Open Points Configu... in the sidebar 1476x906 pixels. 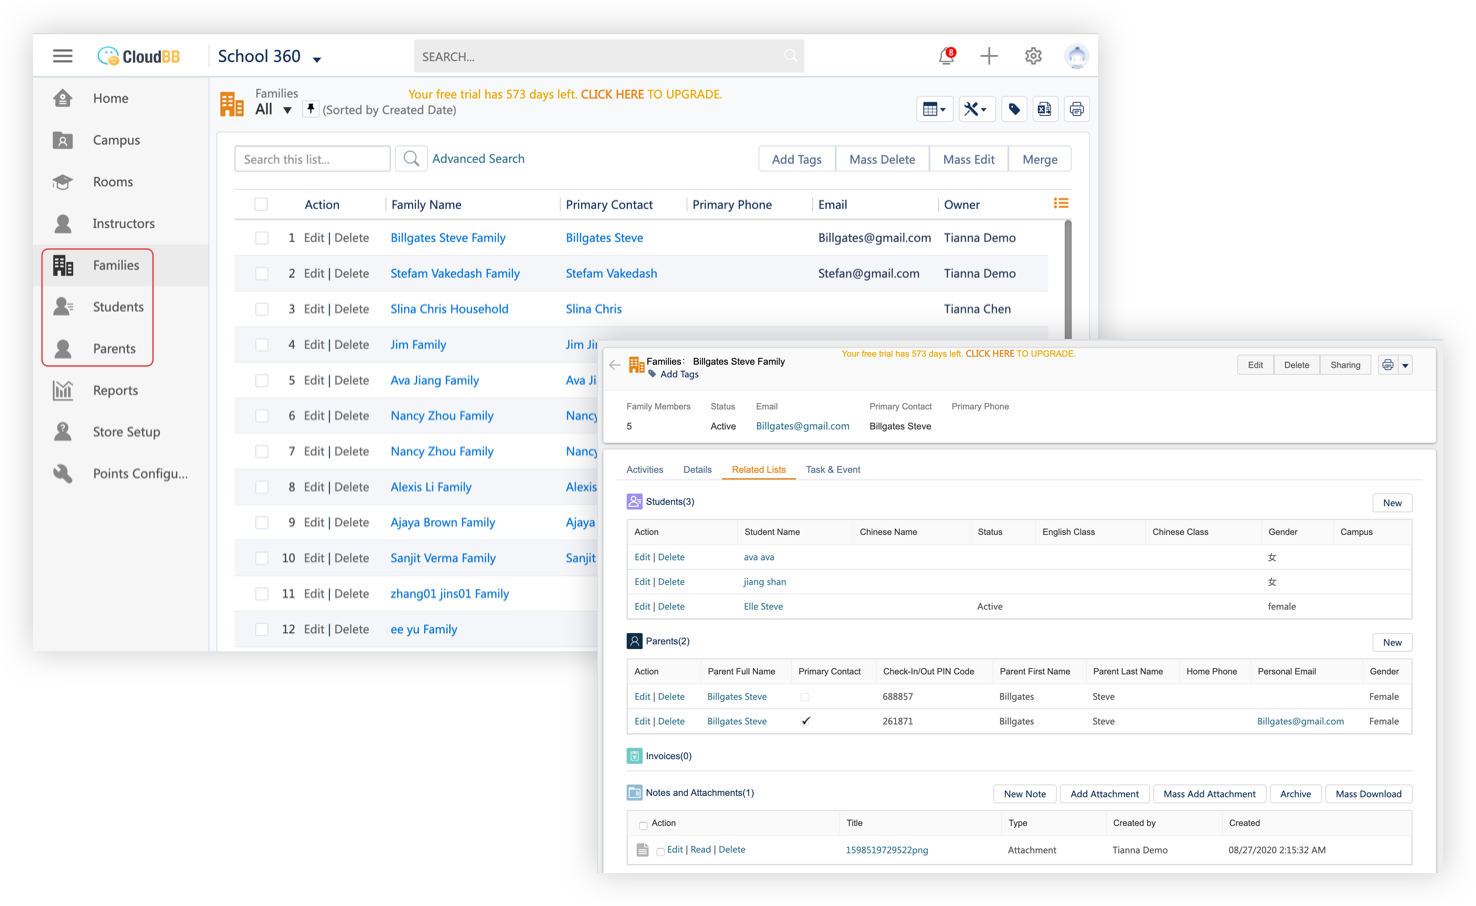pos(140,474)
